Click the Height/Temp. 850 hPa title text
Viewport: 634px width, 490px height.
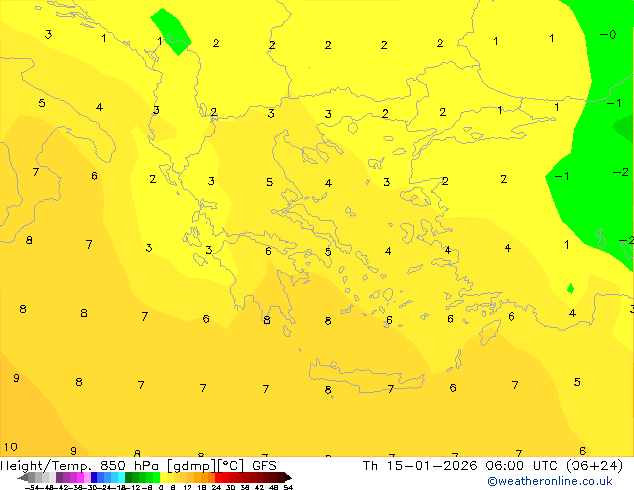pos(80,466)
